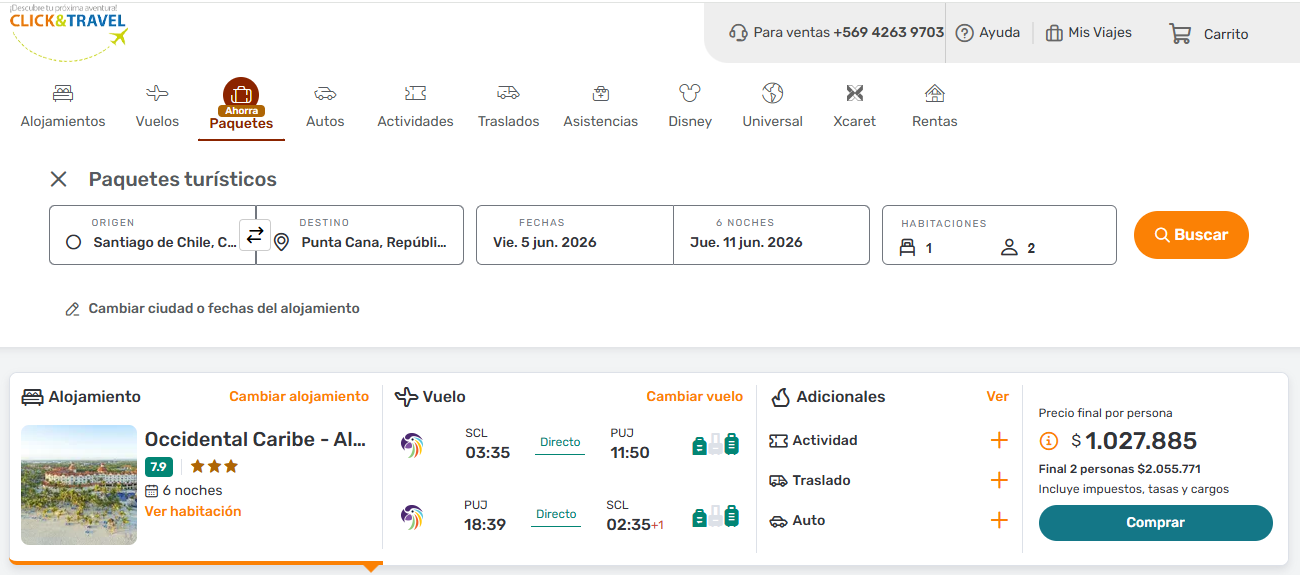Switch to the Vuelos tab
1300x575 pixels.
tap(157, 106)
